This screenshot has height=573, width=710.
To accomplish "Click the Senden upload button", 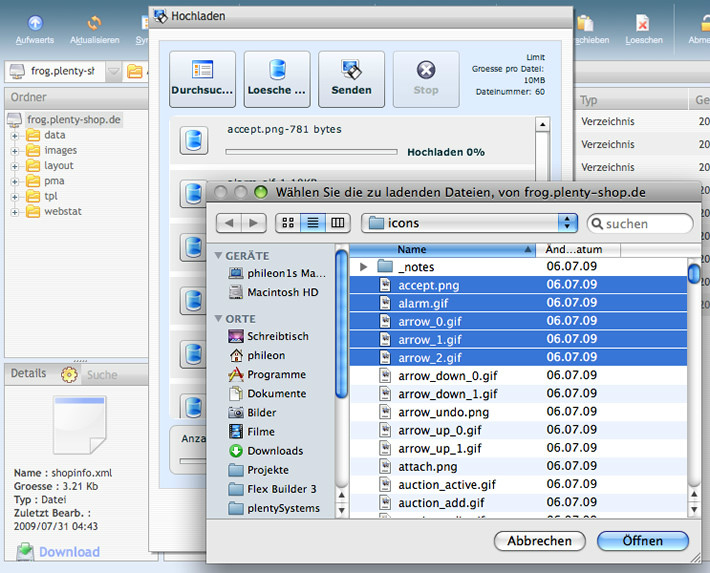I will (x=351, y=79).
